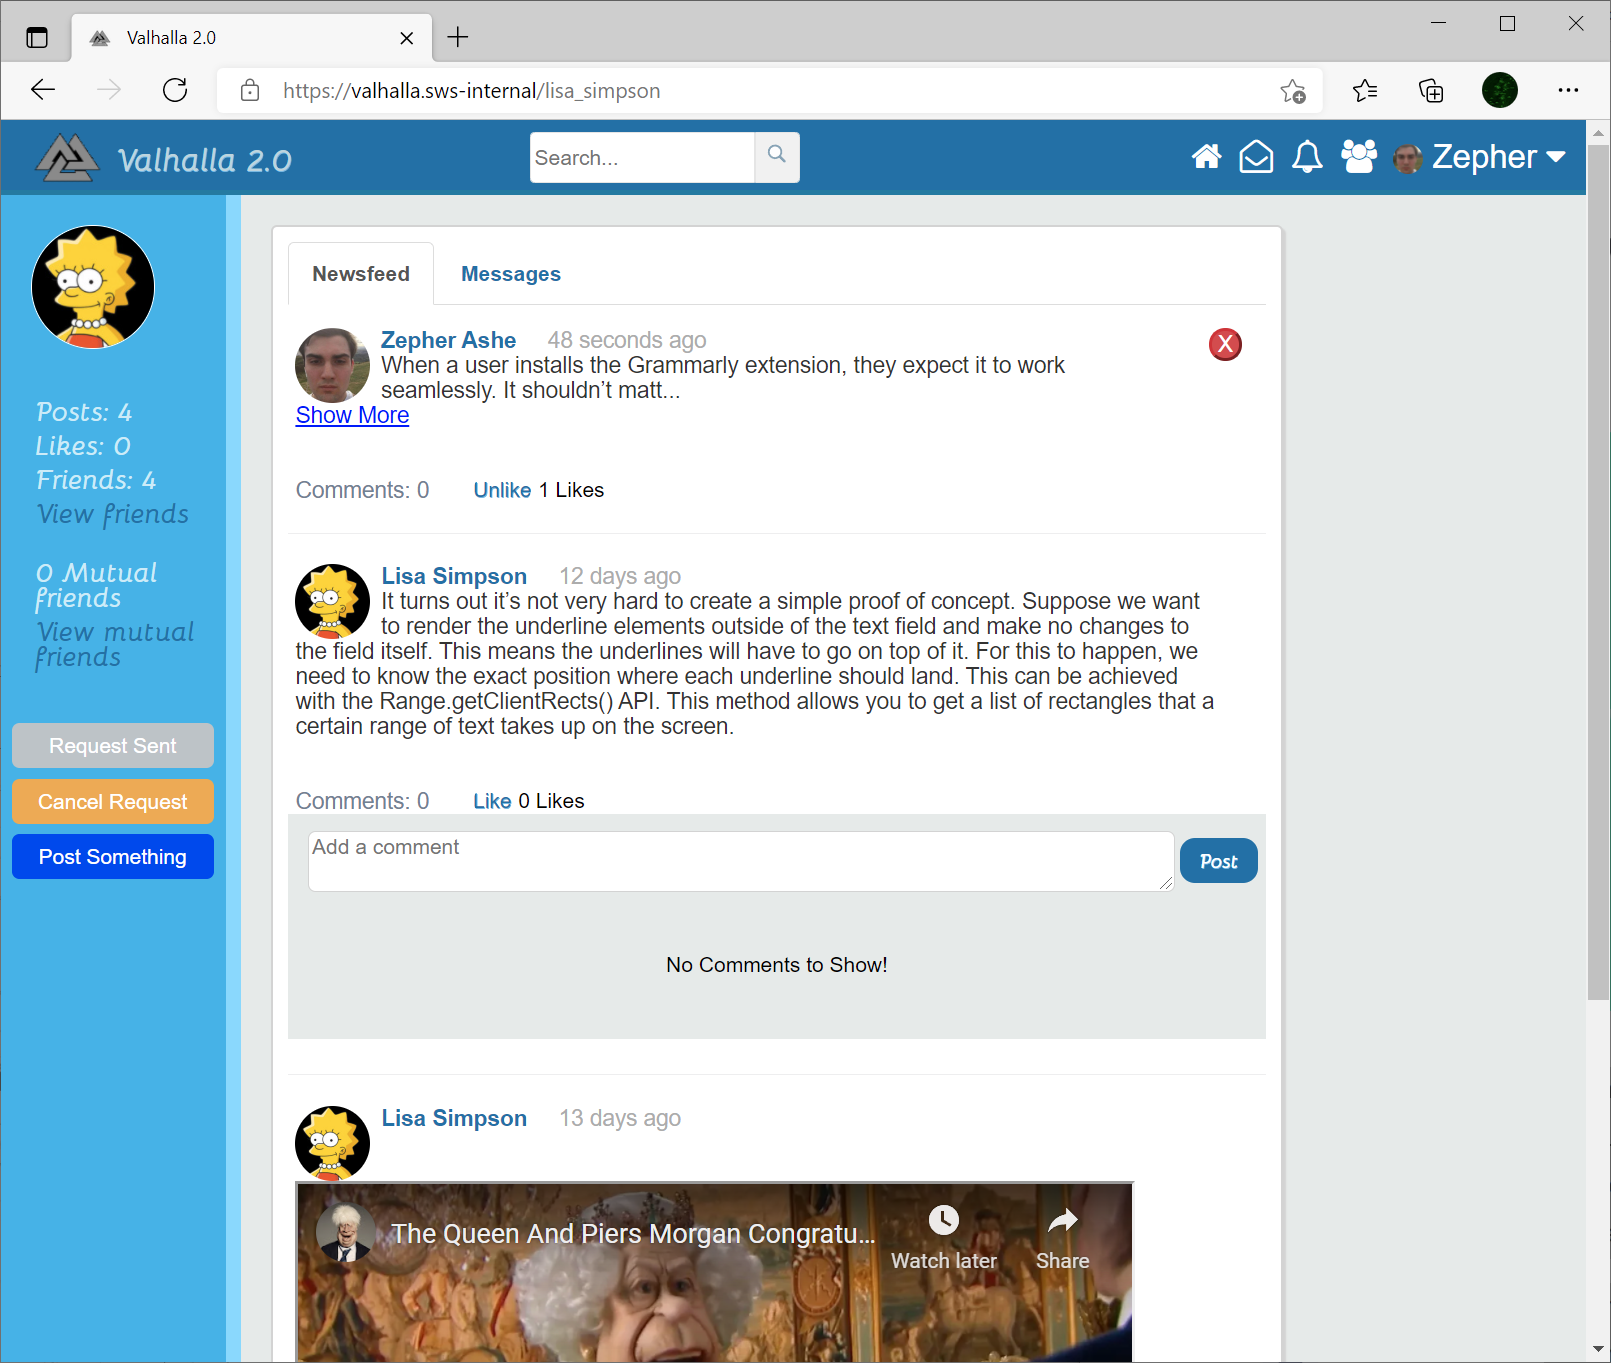Click Cancel Request button

[x=113, y=802]
